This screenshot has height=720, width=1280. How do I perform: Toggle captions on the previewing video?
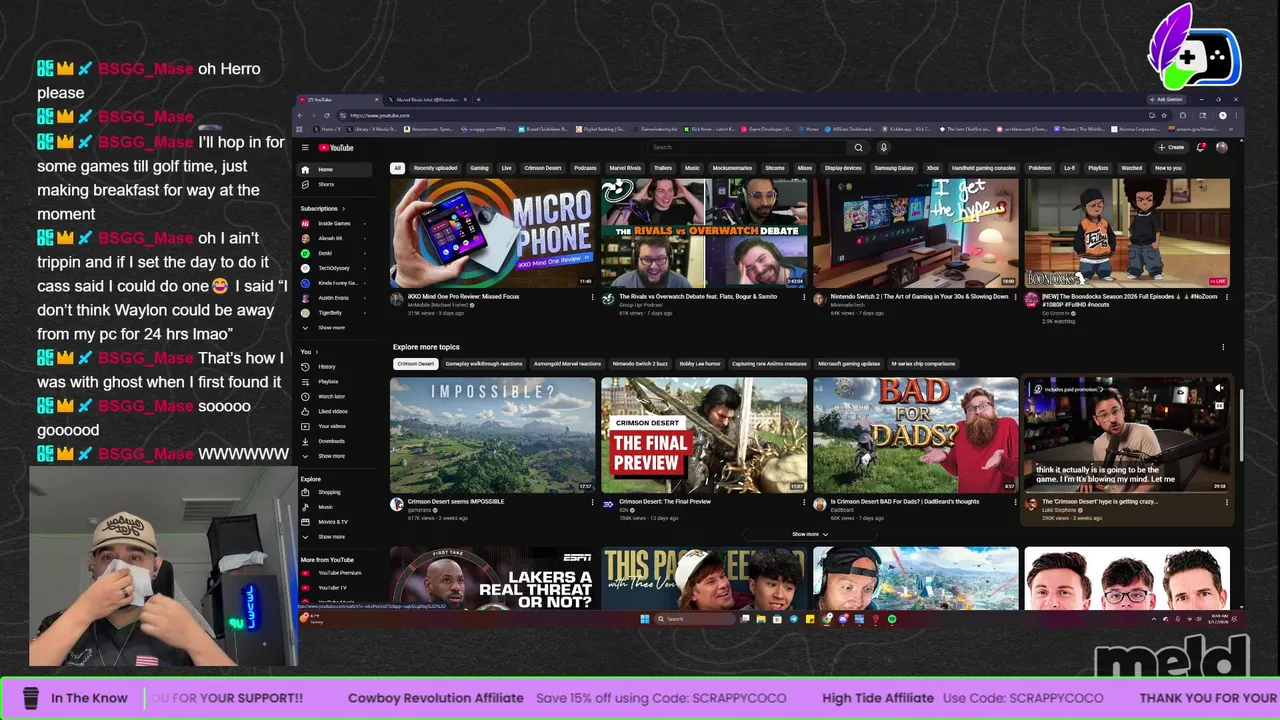1219,405
